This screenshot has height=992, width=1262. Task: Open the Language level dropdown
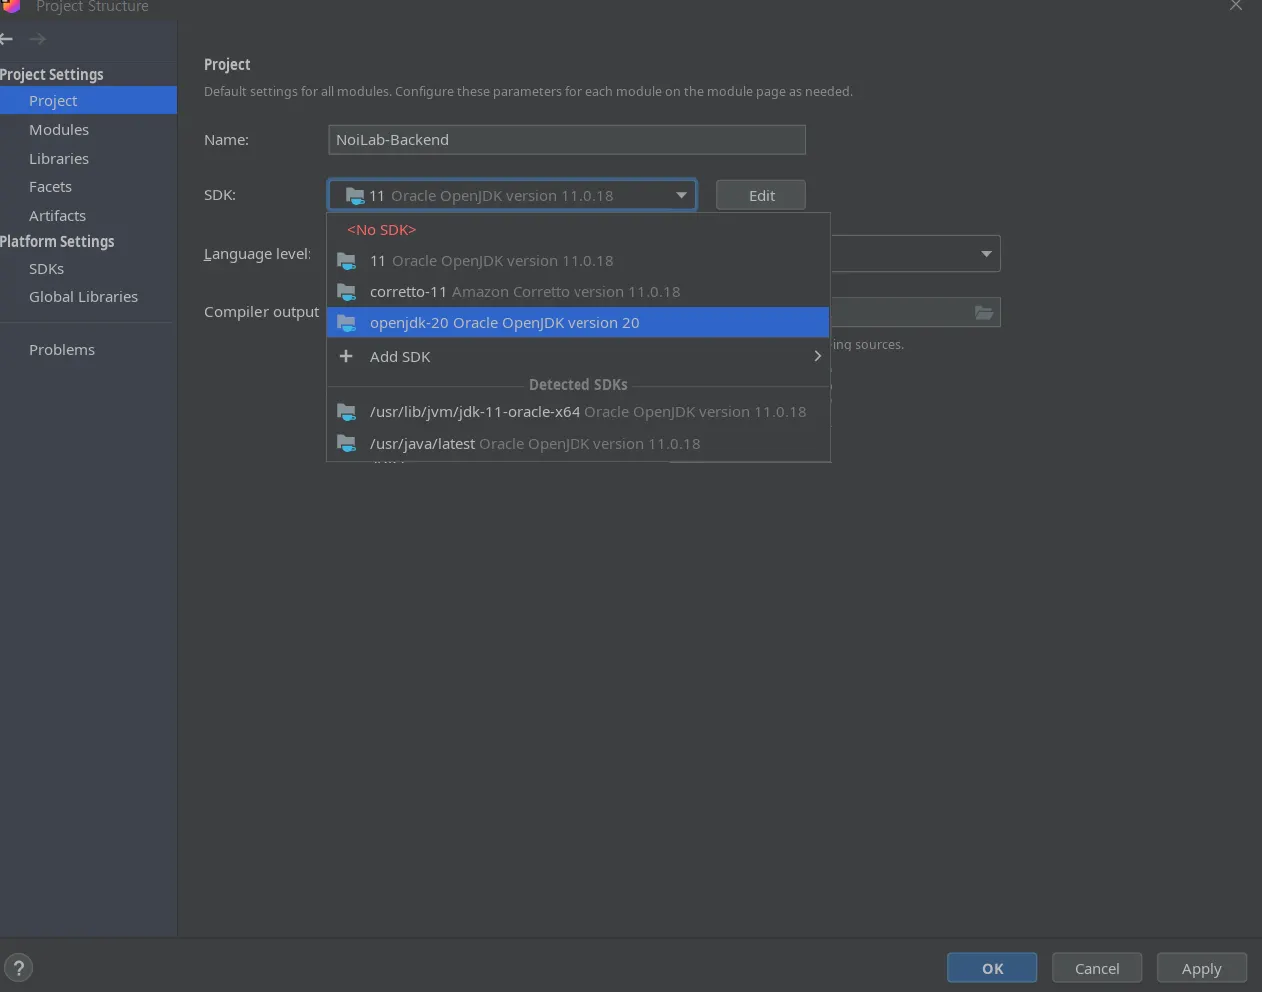point(986,254)
